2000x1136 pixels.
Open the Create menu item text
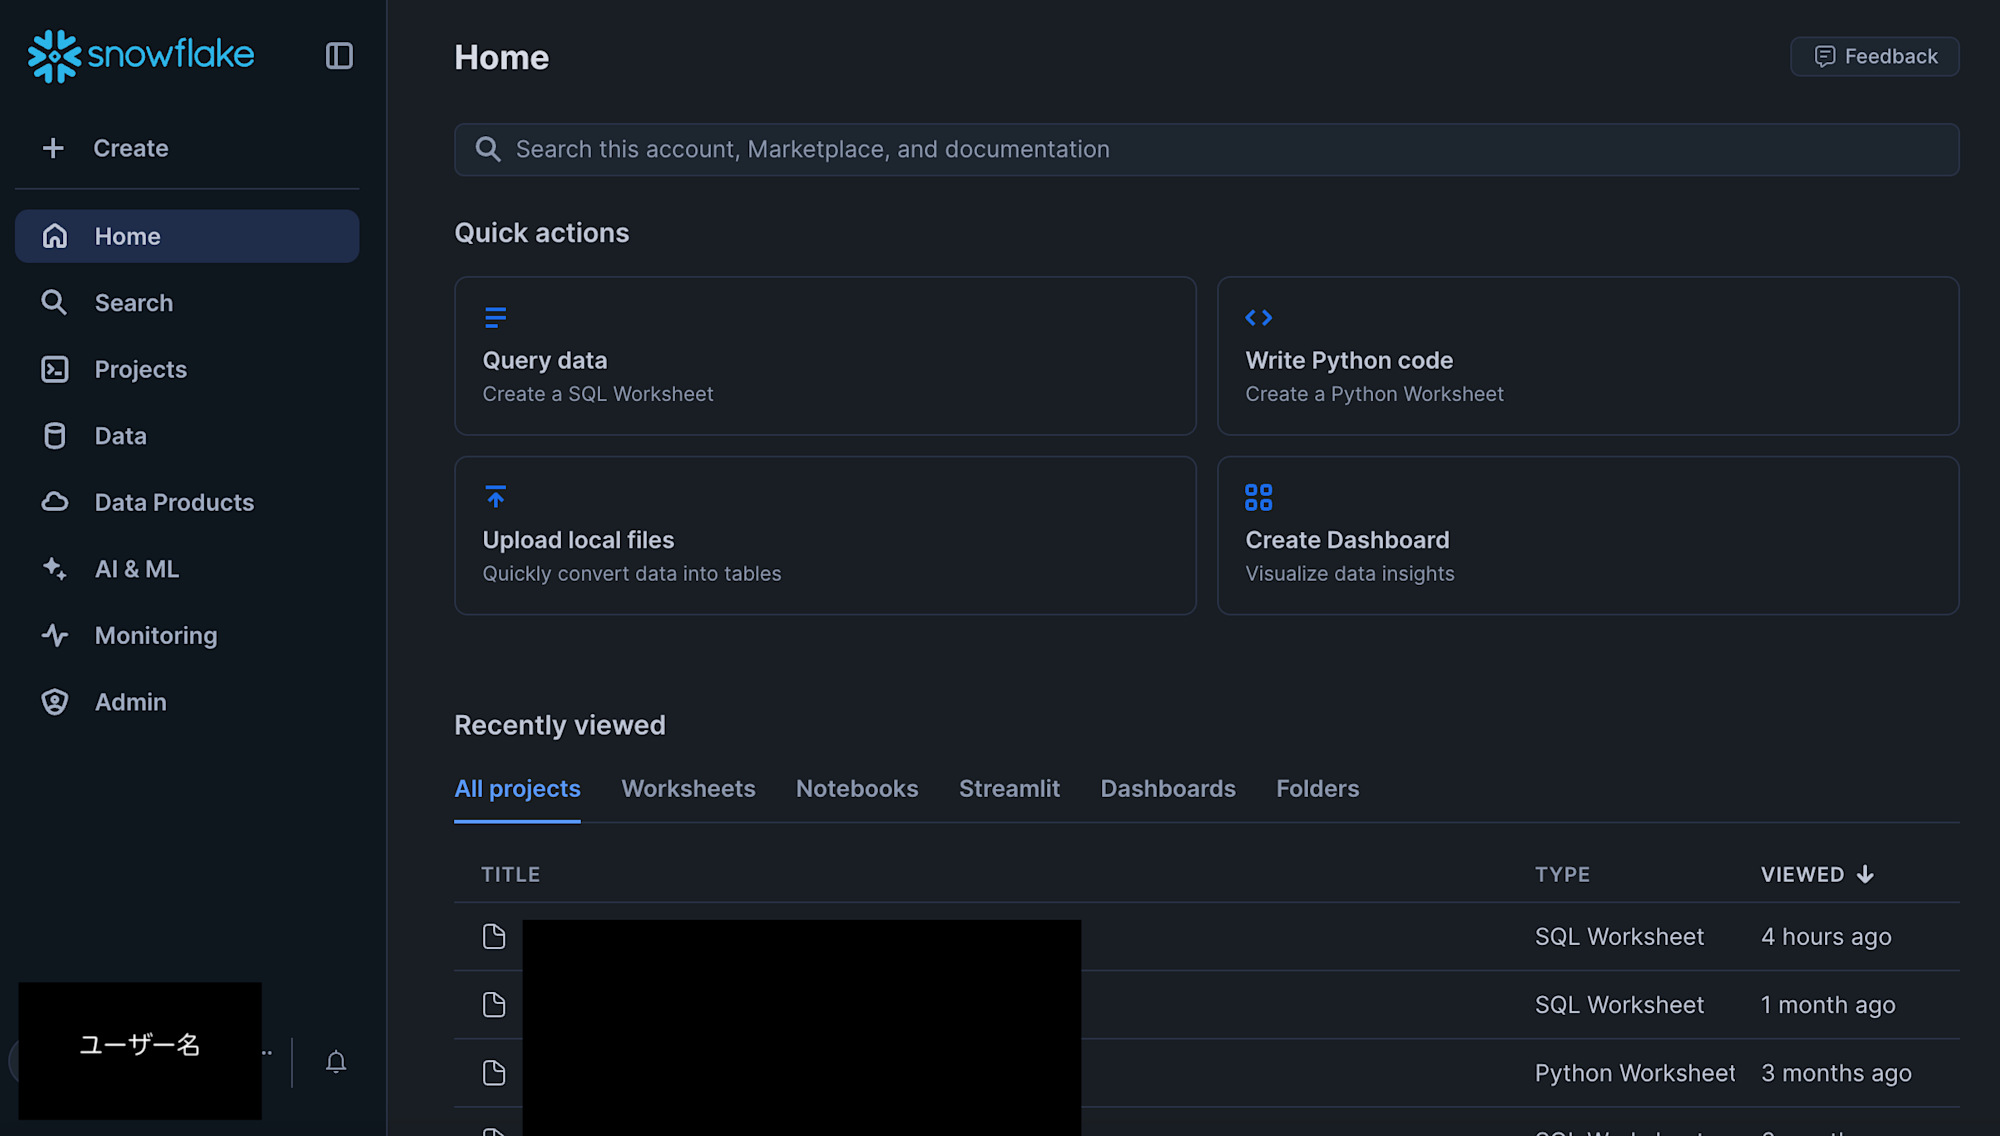tap(131, 148)
